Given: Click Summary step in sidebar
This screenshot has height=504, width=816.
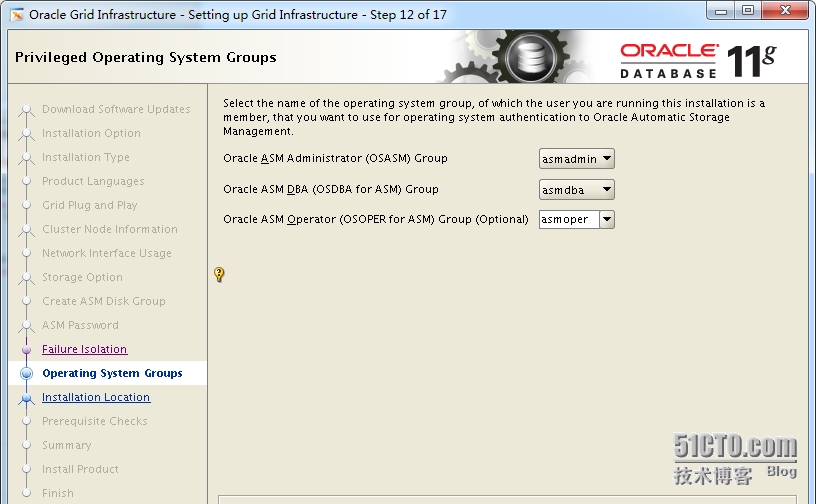Looking at the screenshot, I should coord(67,445).
